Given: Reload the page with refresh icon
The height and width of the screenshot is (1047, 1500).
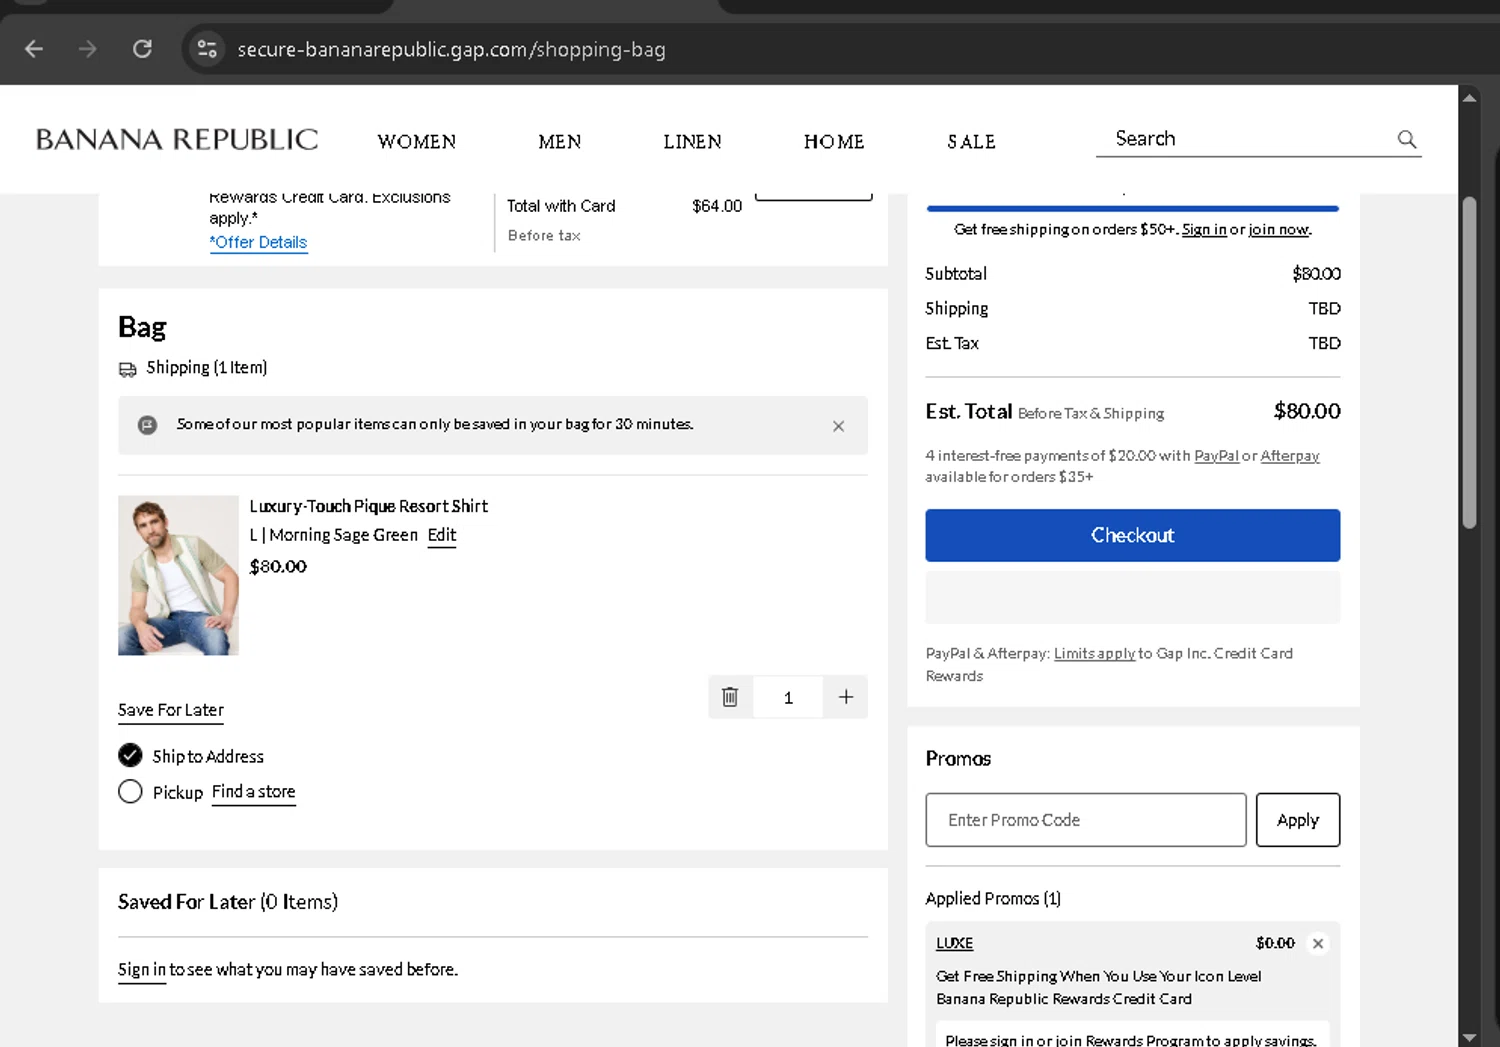Looking at the screenshot, I should pos(142,49).
